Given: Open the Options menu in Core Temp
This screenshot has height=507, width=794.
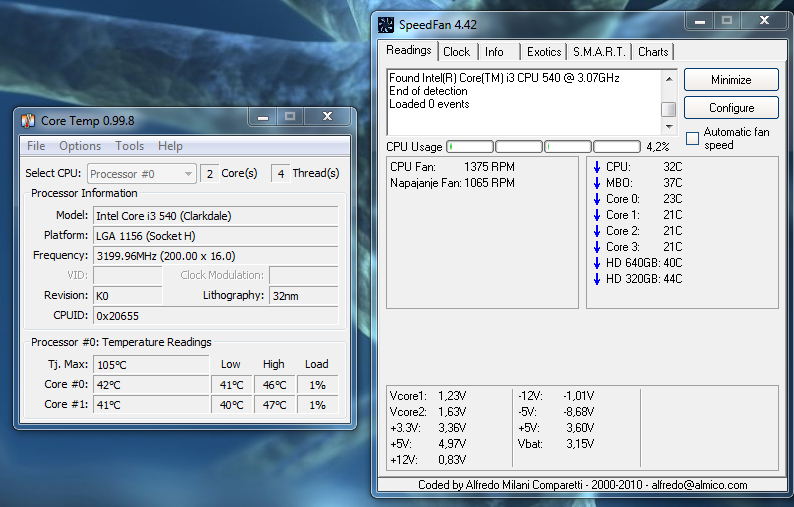Looking at the screenshot, I should tap(80, 146).
